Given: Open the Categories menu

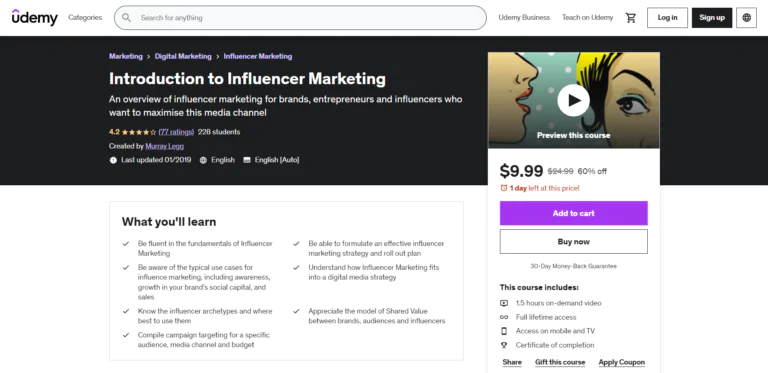Looking at the screenshot, I should (x=85, y=18).
